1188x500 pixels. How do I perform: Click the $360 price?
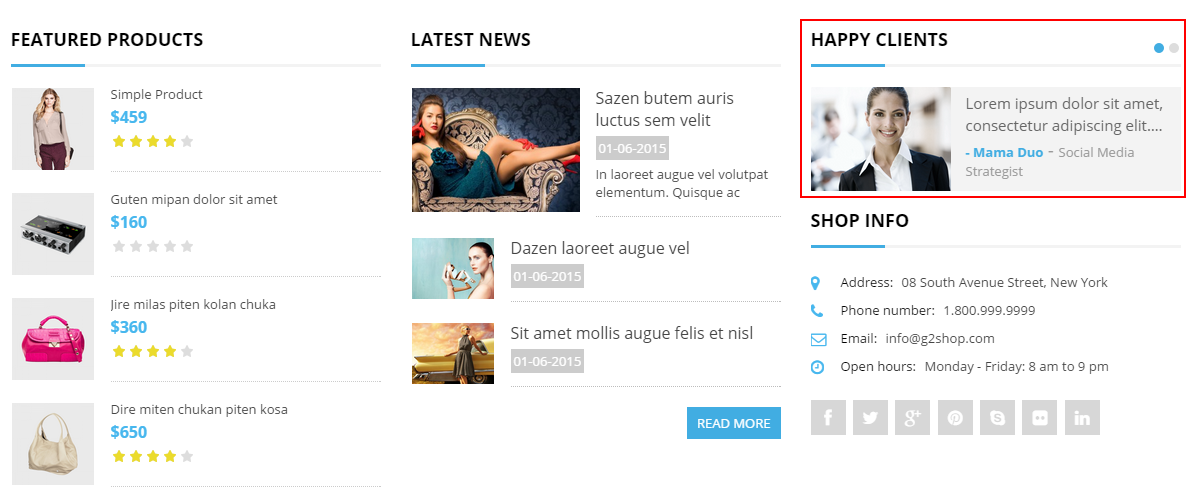coord(129,327)
